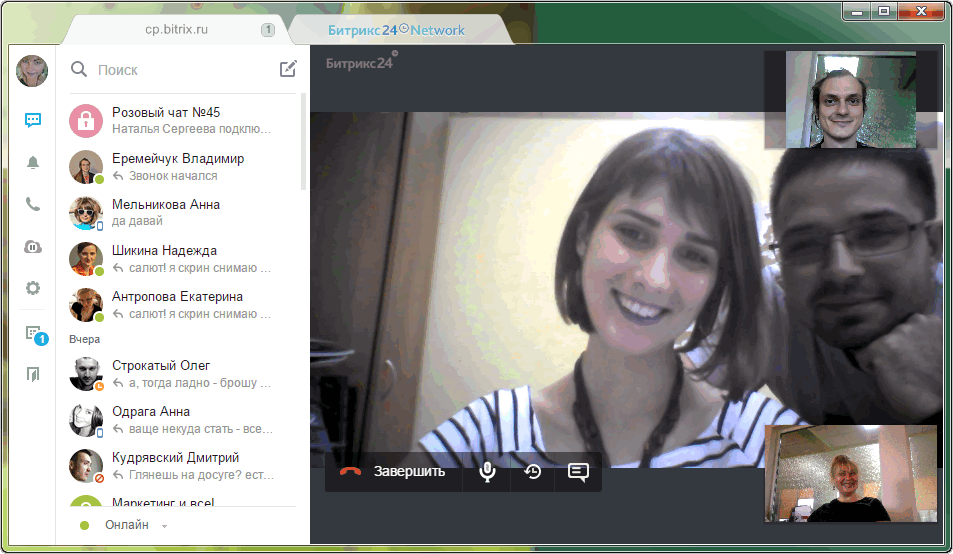
Task: Click the user profile avatar
Action: [x=32, y=70]
